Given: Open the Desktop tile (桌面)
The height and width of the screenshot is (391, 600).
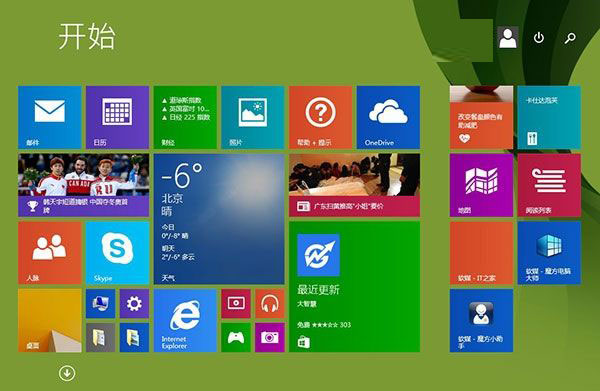Looking at the screenshot, I should pyautogui.click(x=50, y=321).
